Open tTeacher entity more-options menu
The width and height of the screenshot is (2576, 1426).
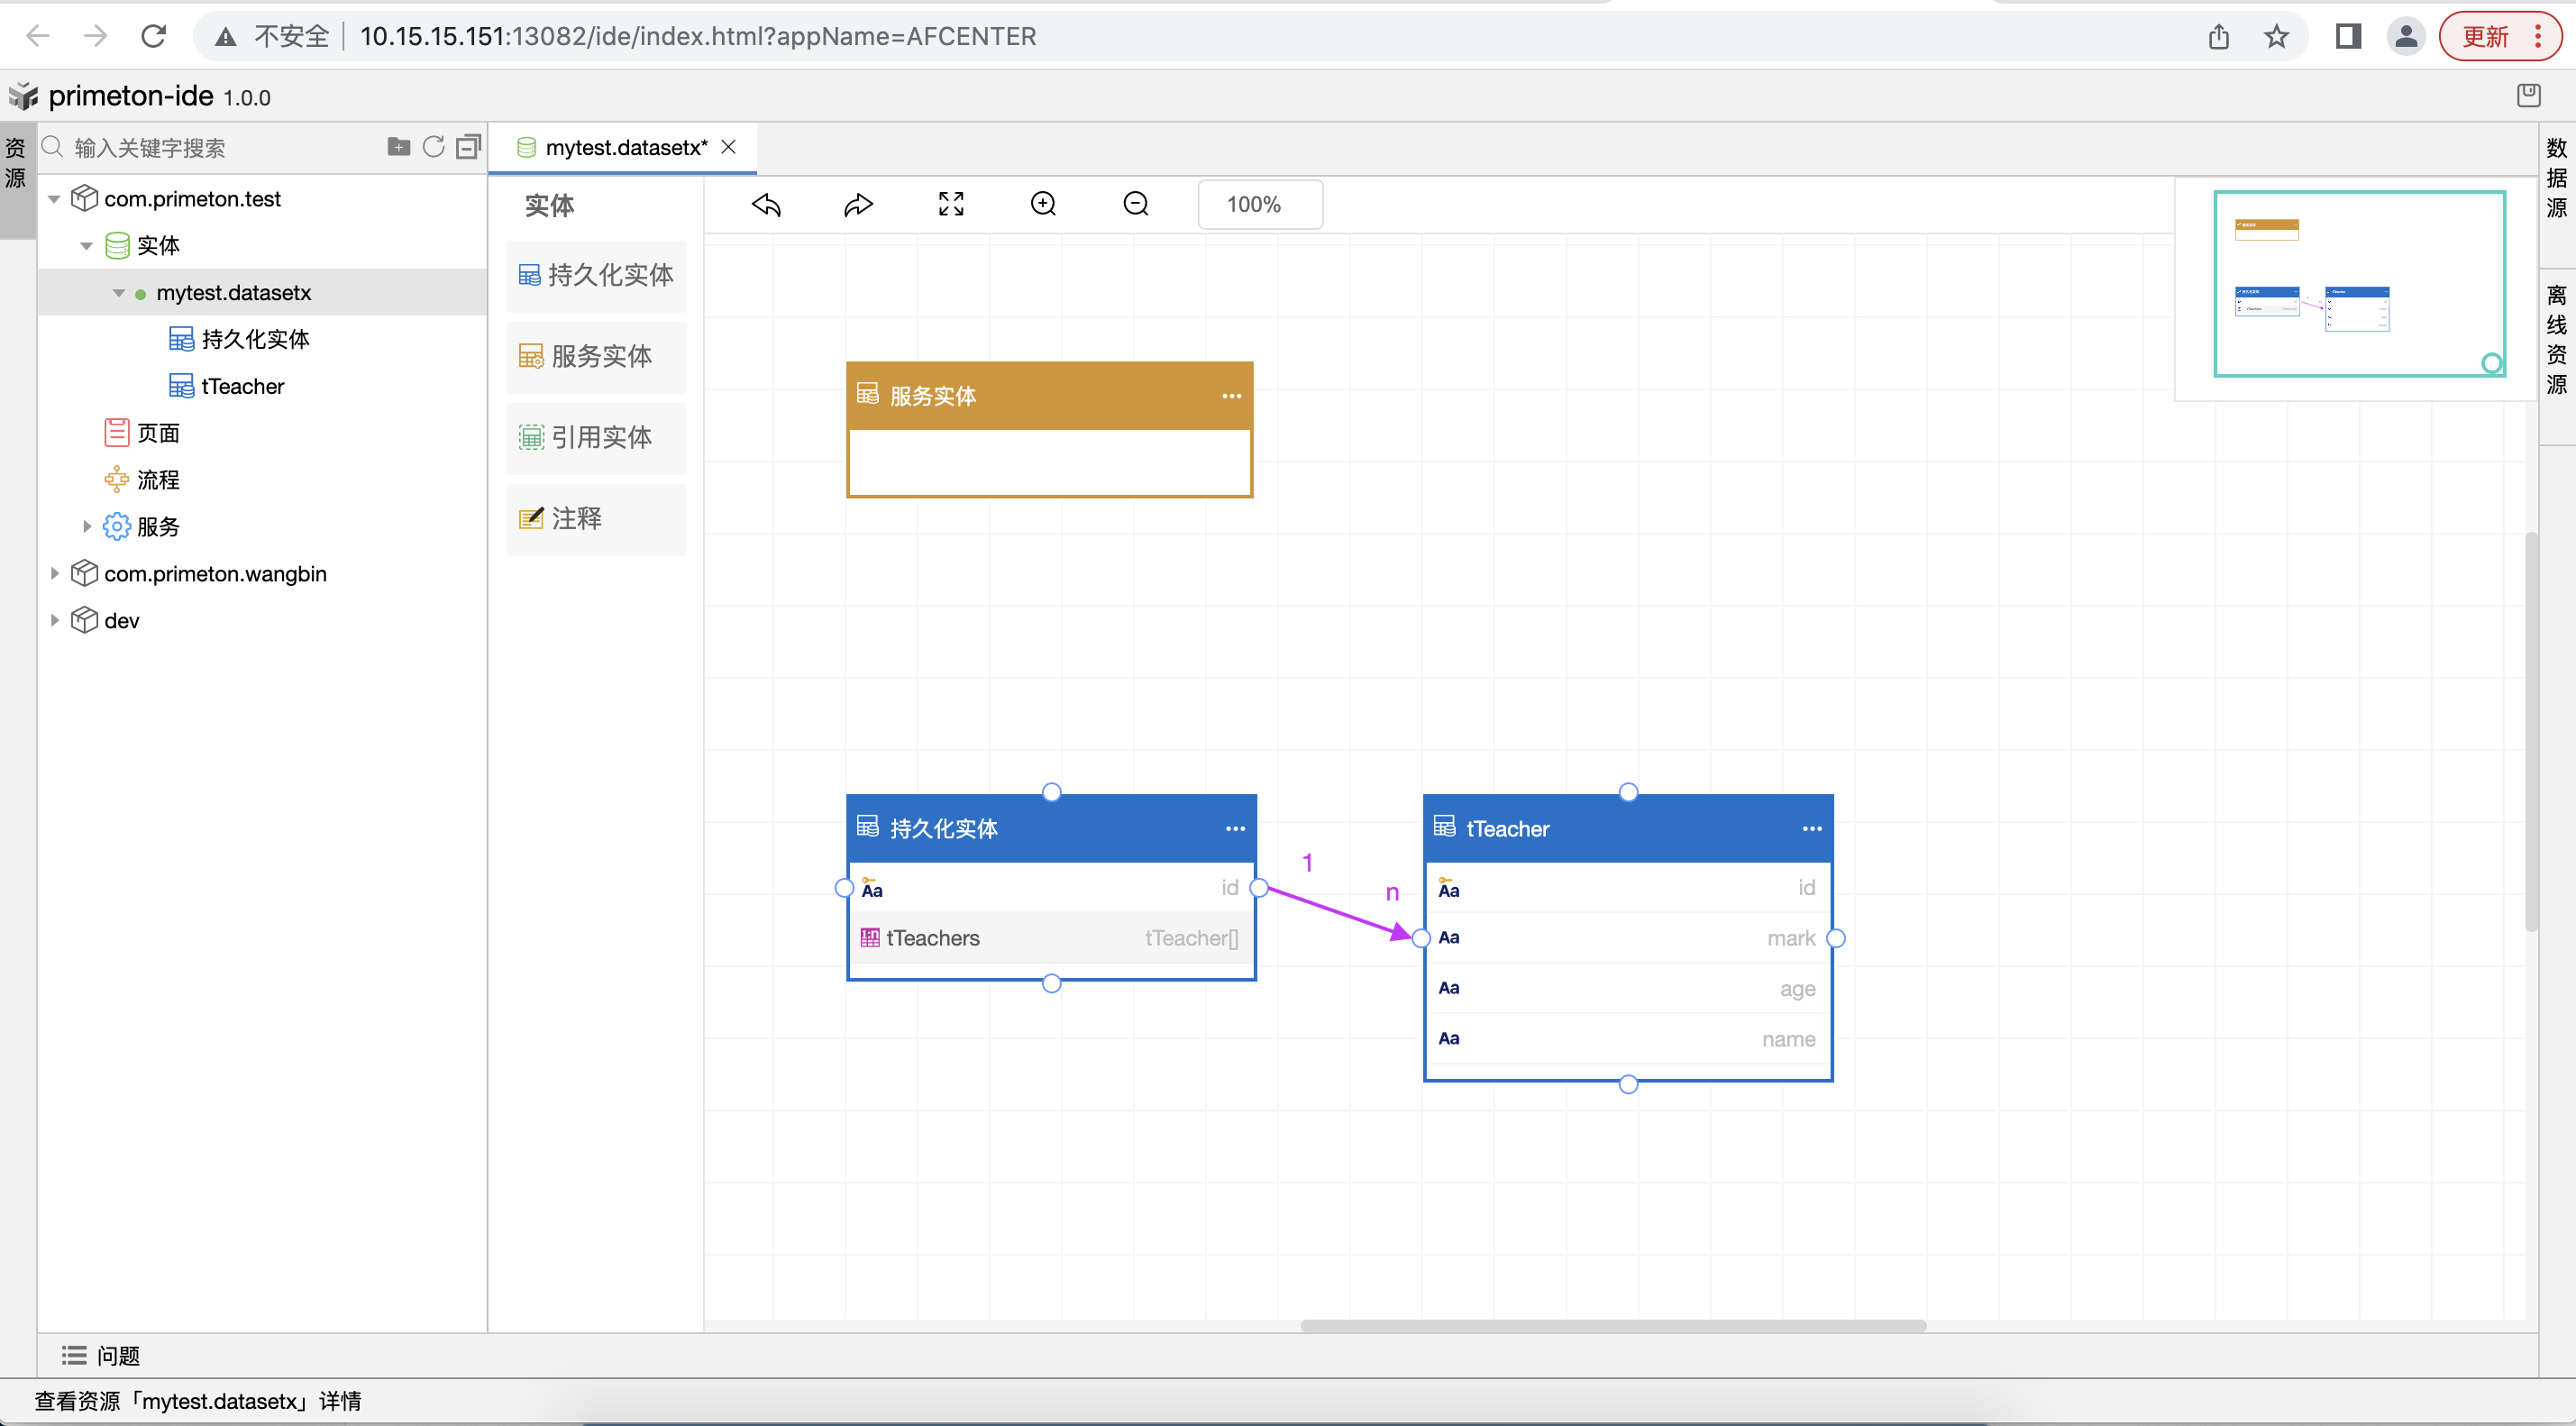[1811, 828]
